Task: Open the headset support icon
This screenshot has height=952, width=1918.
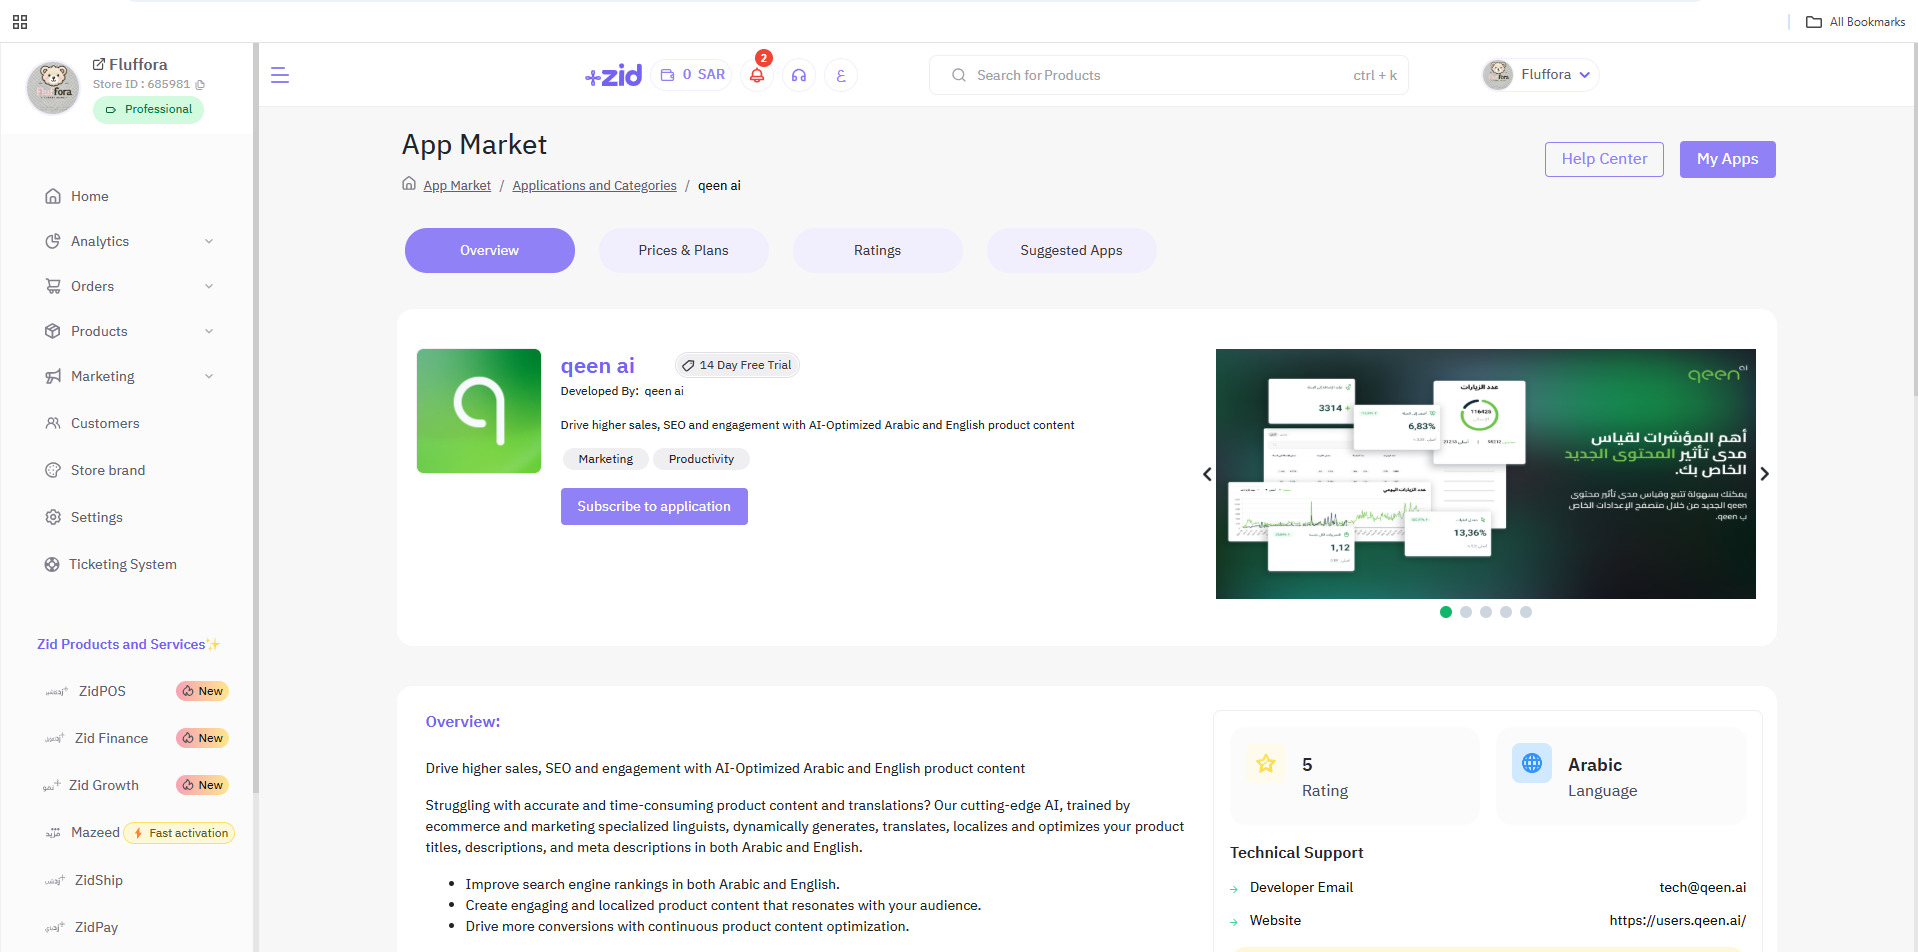Action: [x=799, y=75]
